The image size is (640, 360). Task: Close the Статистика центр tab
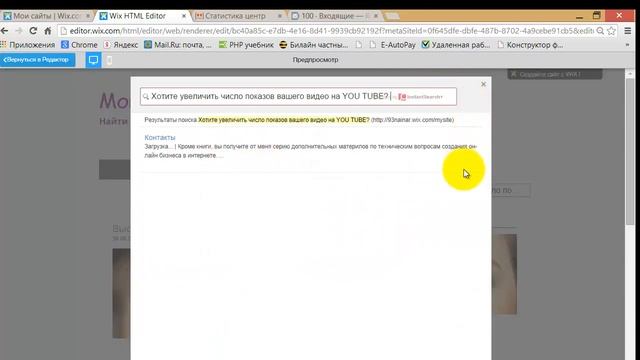tap(280, 16)
